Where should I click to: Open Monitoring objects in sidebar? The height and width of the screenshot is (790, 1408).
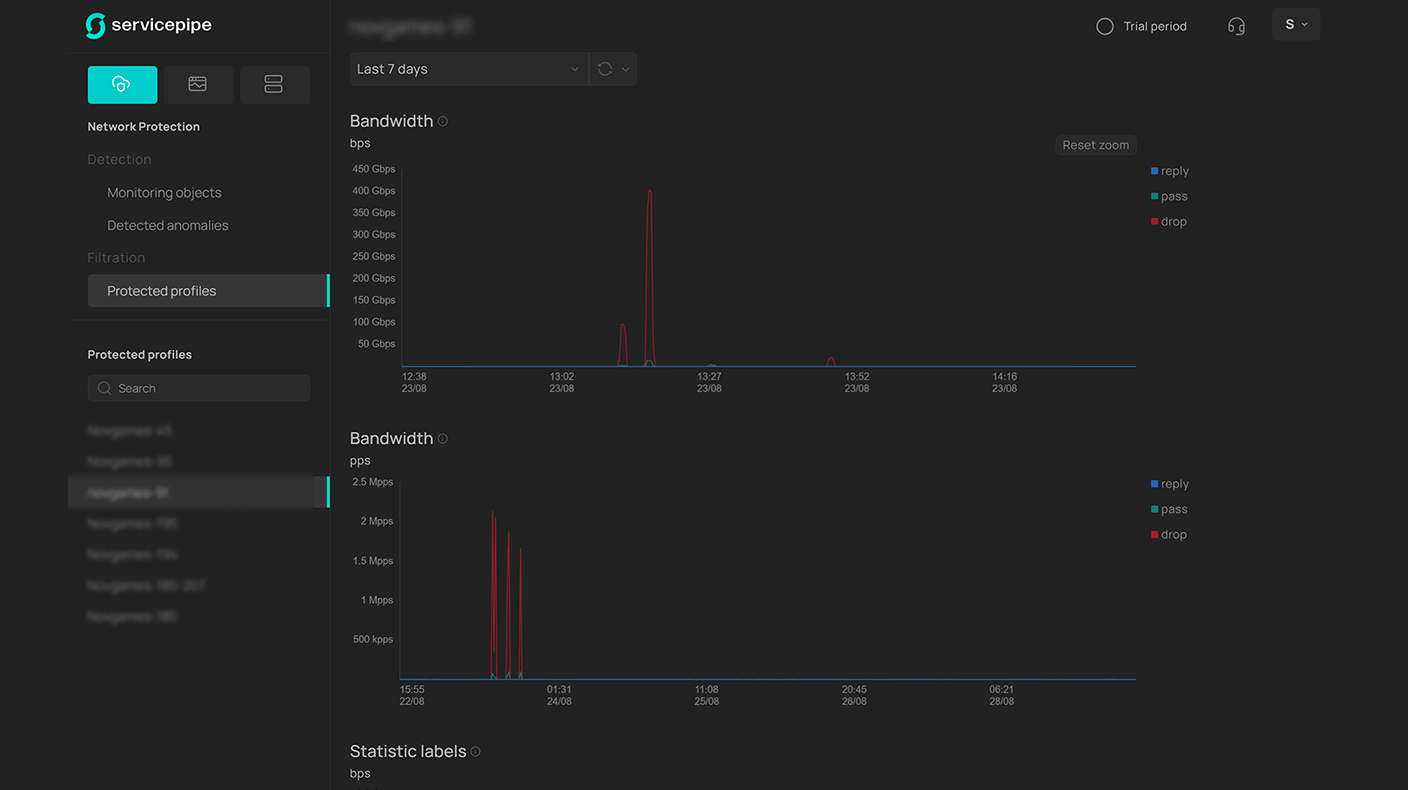pyautogui.click(x=164, y=193)
